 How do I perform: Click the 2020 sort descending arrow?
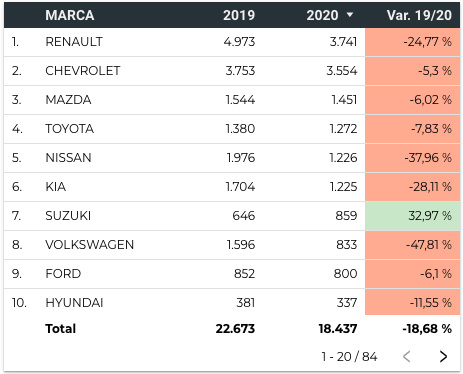tap(349, 15)
